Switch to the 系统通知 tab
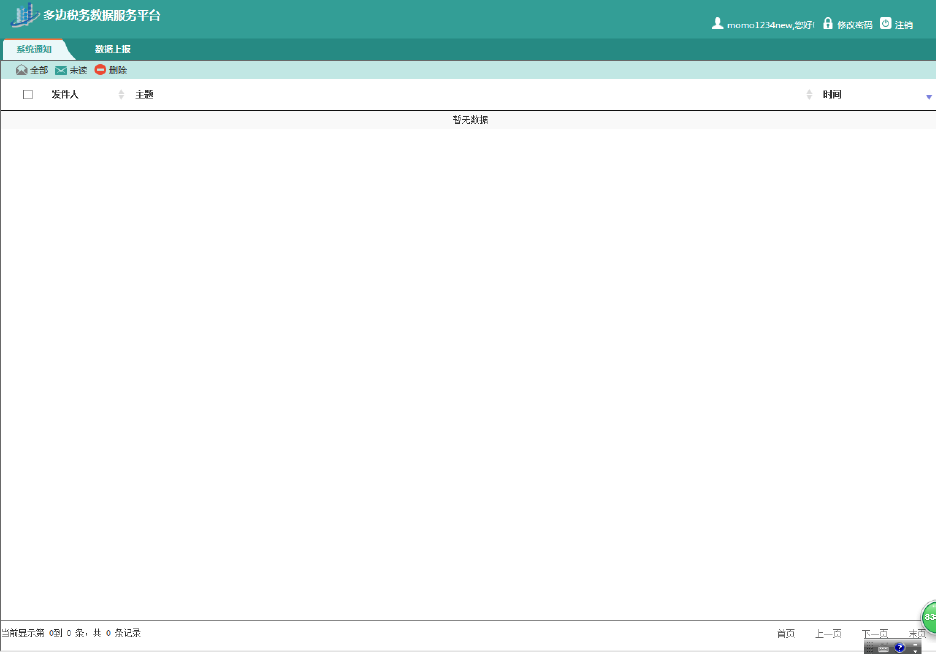936x654 pixels. (34, 49)
